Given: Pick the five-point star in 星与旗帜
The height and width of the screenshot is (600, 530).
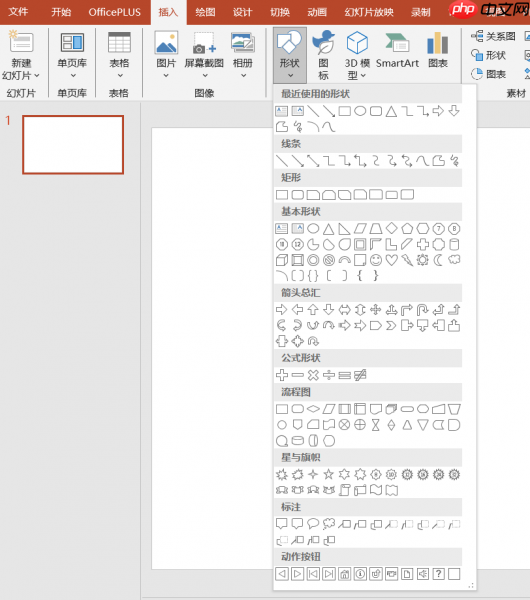Looking at the screenshot, I should [329, 474].
